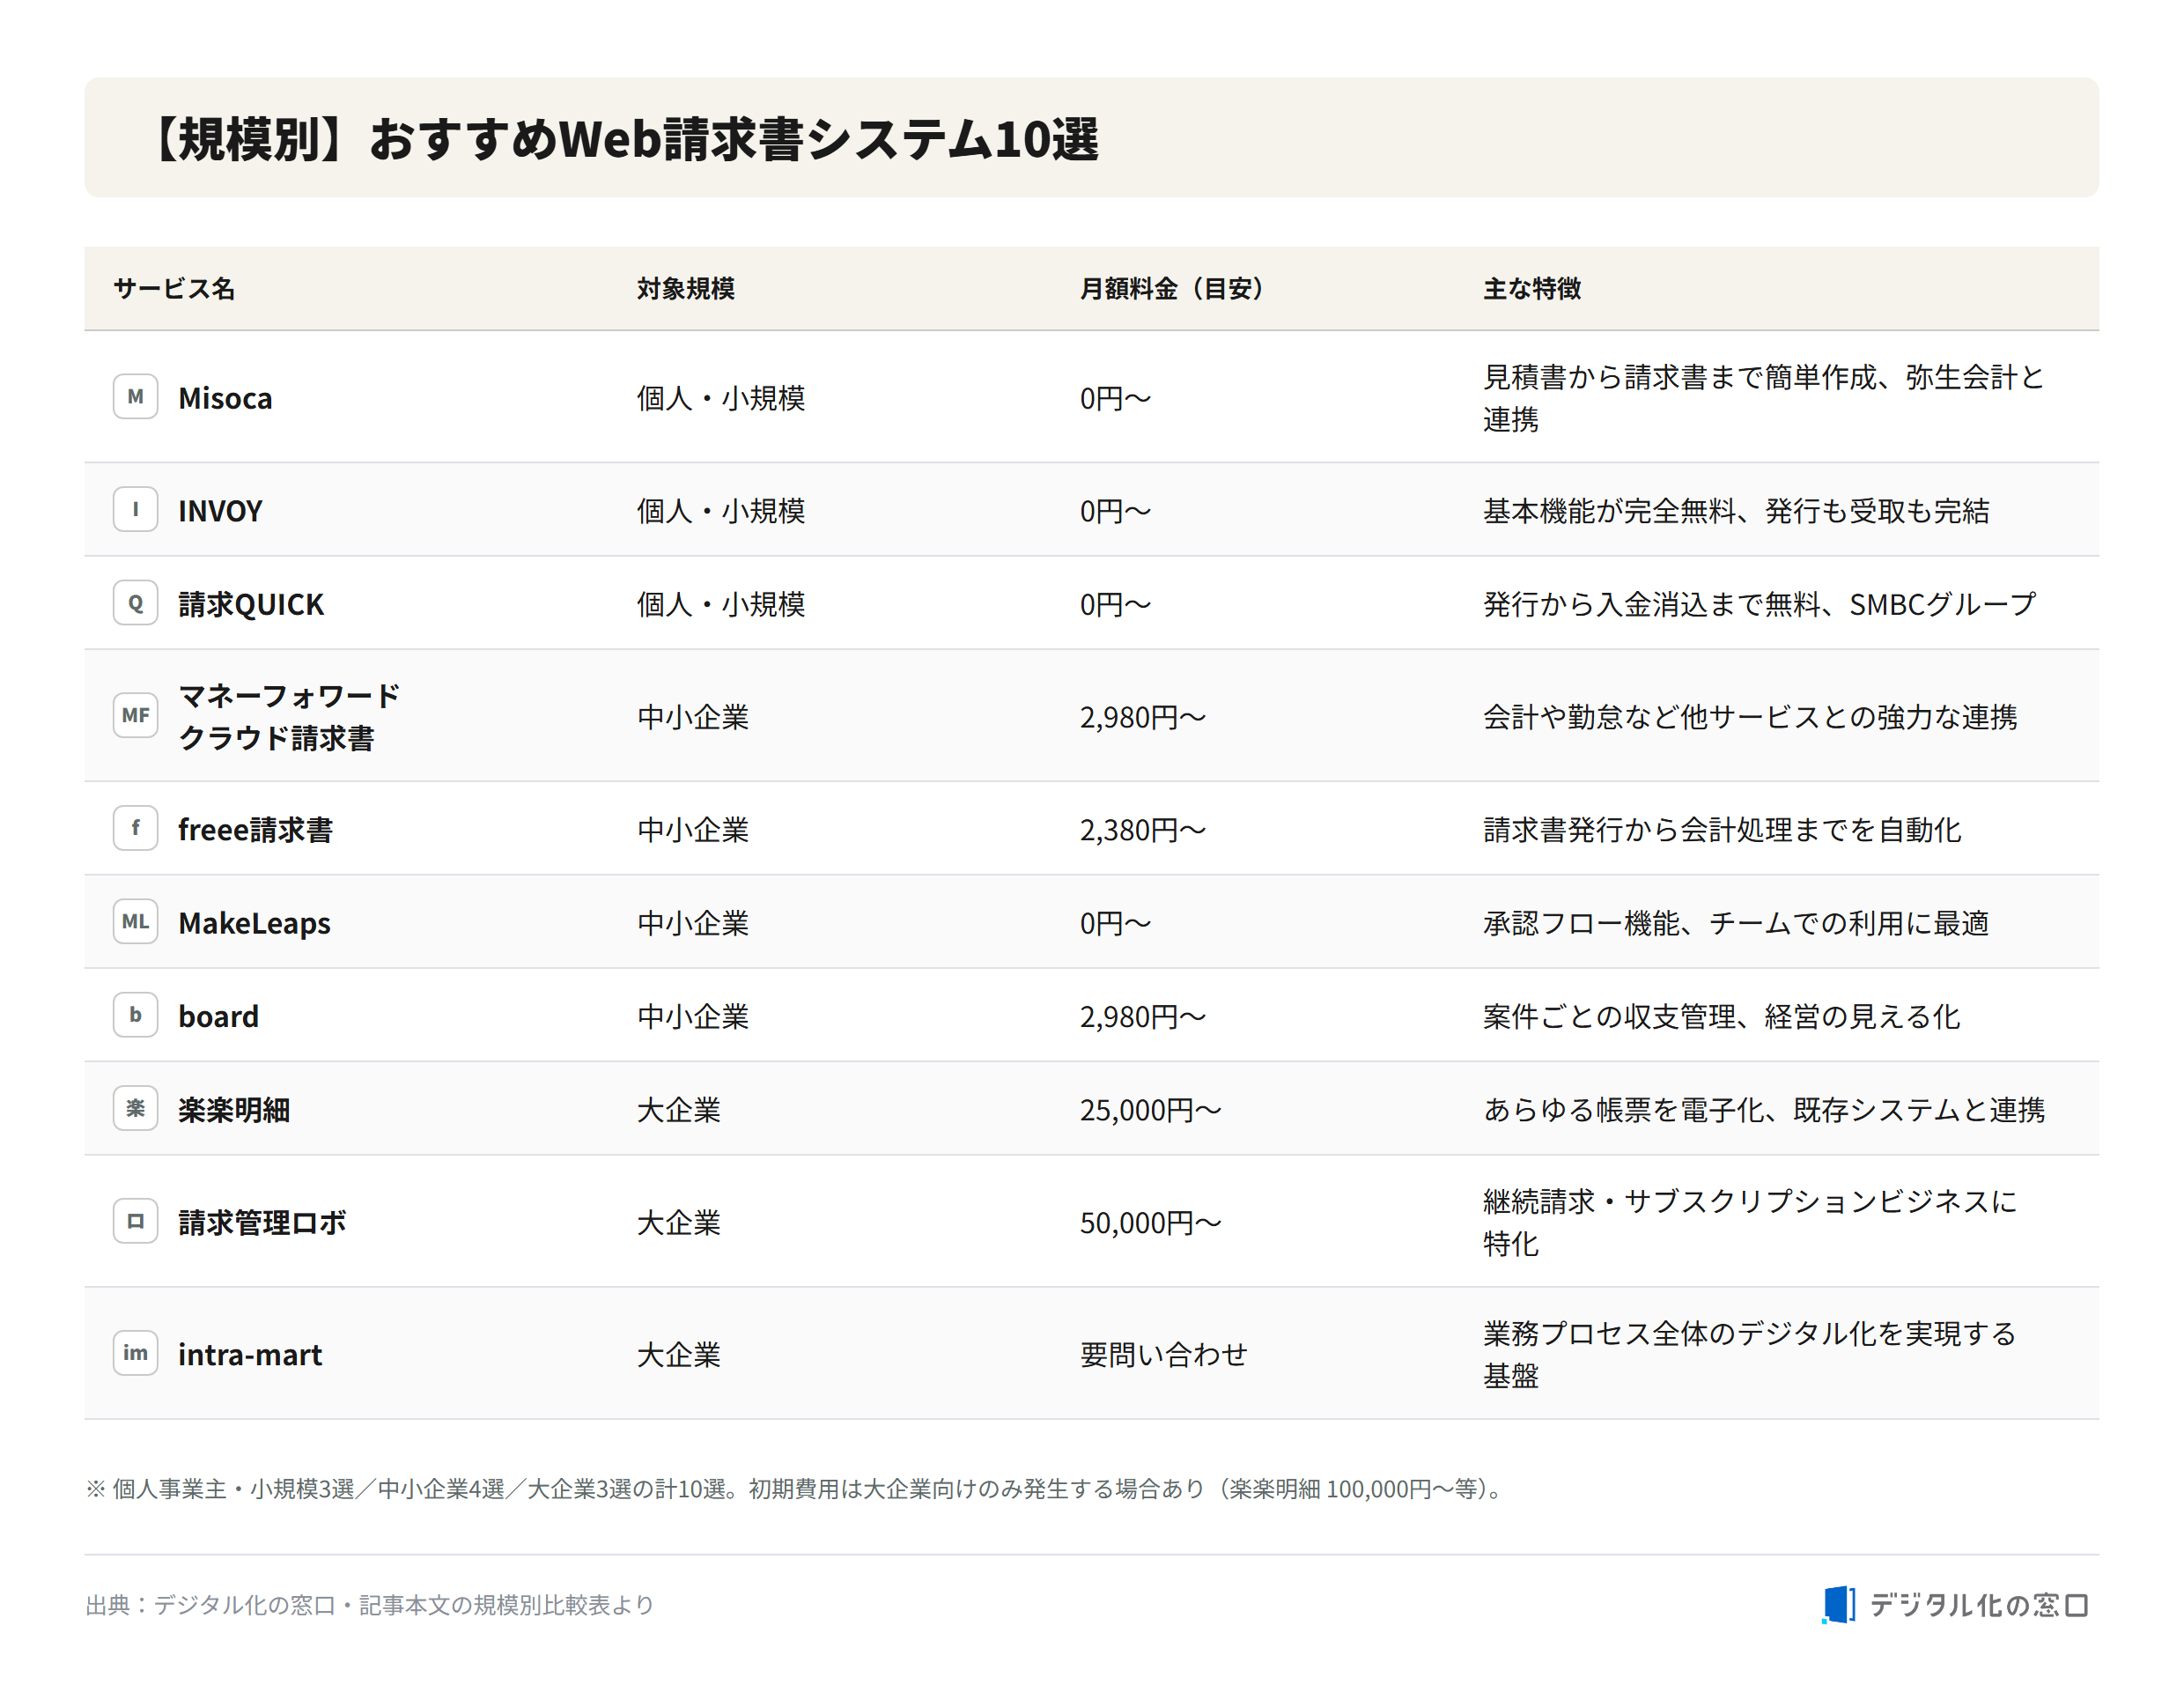Click intra-mart's '大企業' target scale cell
2184x1707 pixels.
coord(679,1355)
